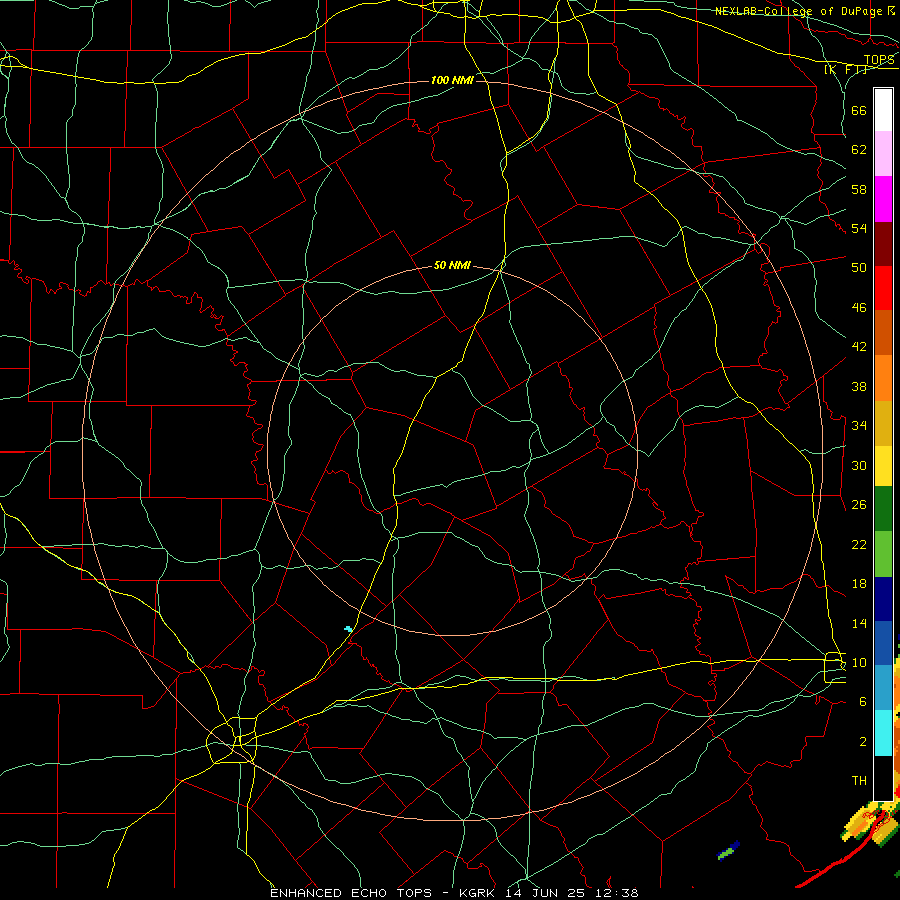Click the legend value '46'

(x=859, y=307)
